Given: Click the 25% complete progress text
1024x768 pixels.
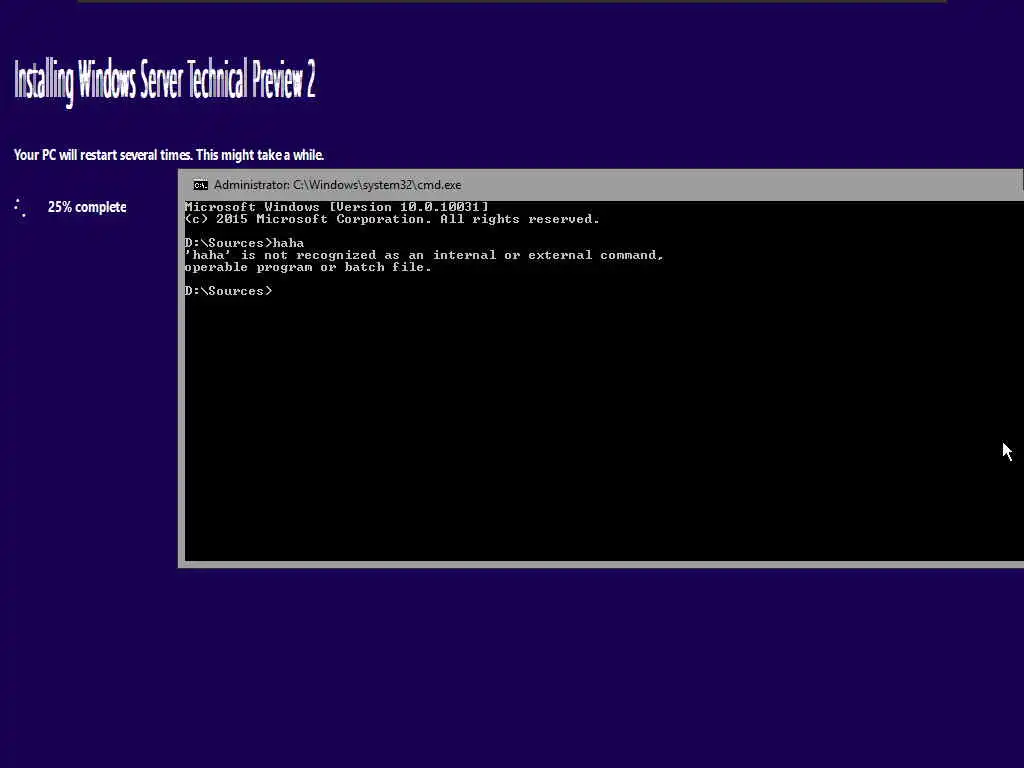Looking at the screenshot, I should click(87, 207).
